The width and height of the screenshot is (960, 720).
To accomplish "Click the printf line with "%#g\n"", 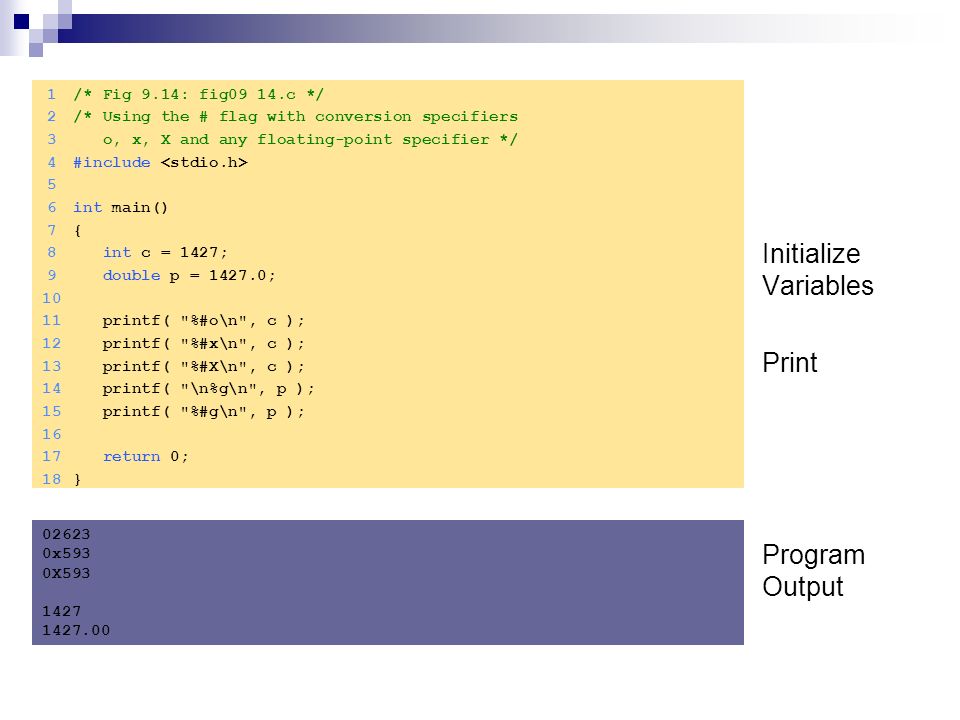I will (203, 411).
